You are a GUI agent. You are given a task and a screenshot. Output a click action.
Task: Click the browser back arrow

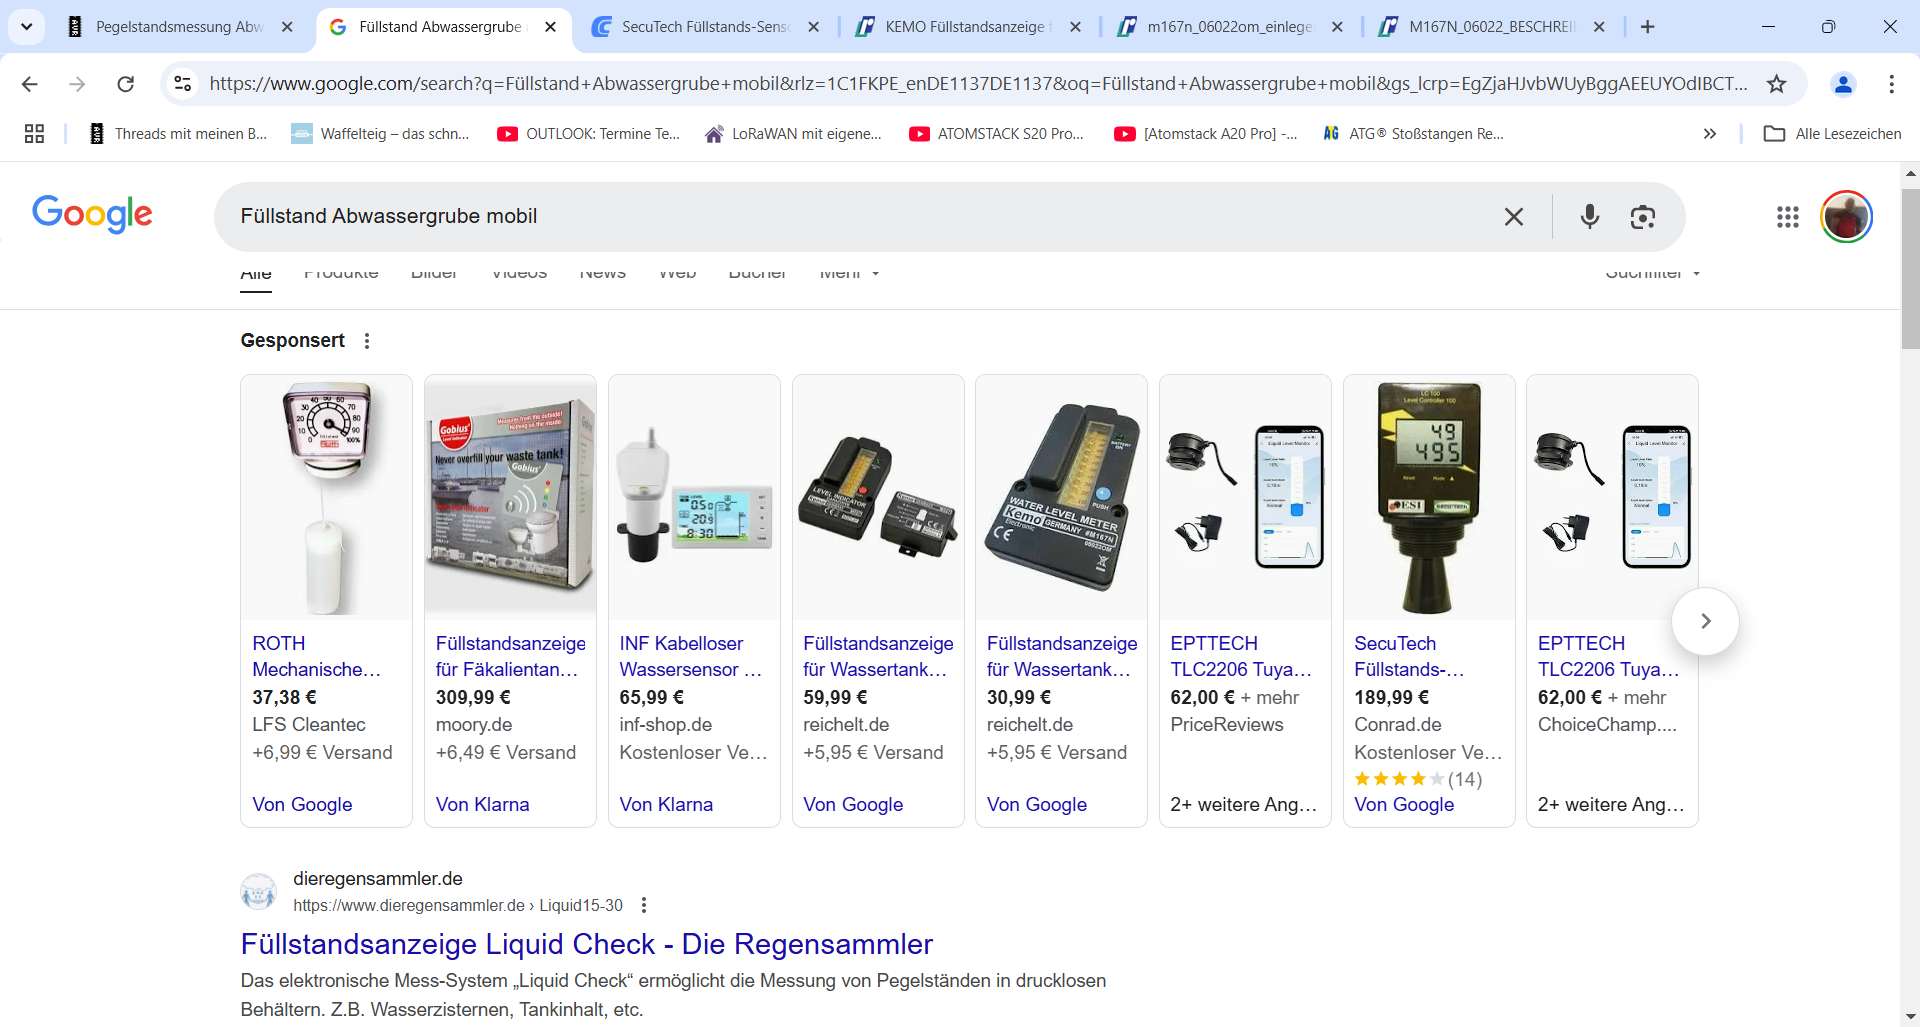30,84
